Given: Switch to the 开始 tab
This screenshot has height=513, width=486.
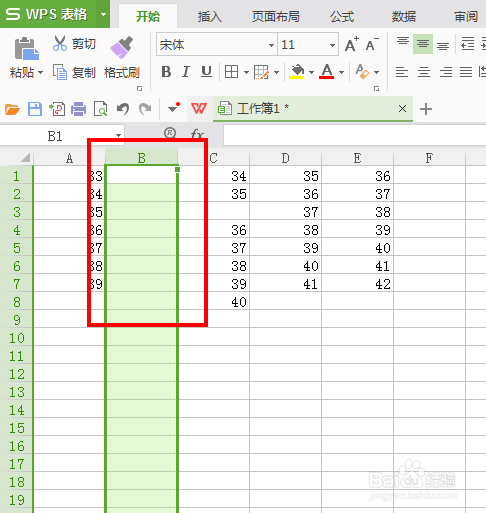Looking at the screenshot, I should click(x=148, y=16).
